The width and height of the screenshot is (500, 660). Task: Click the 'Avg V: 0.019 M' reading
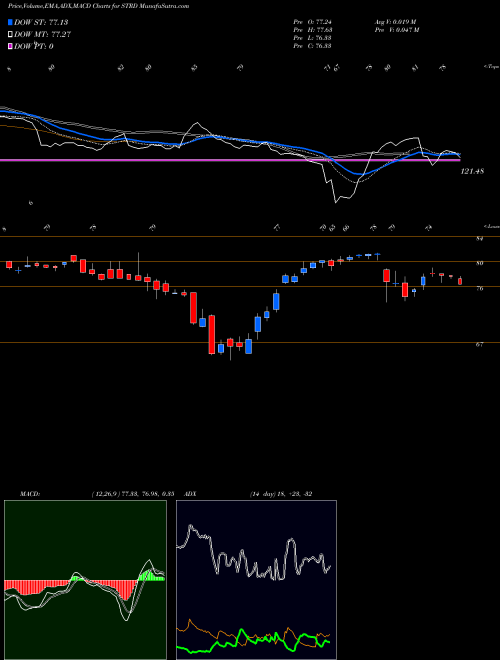(397, 22)
